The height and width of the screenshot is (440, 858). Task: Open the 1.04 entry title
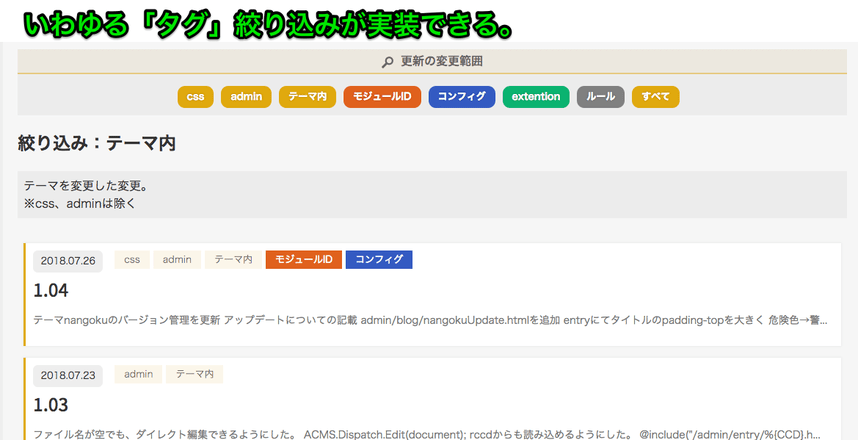click(51, 291)
